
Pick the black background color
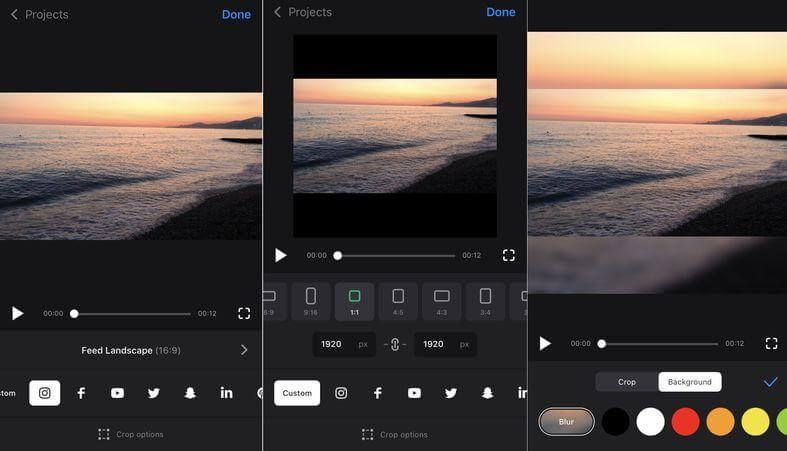tap(615, 421)
